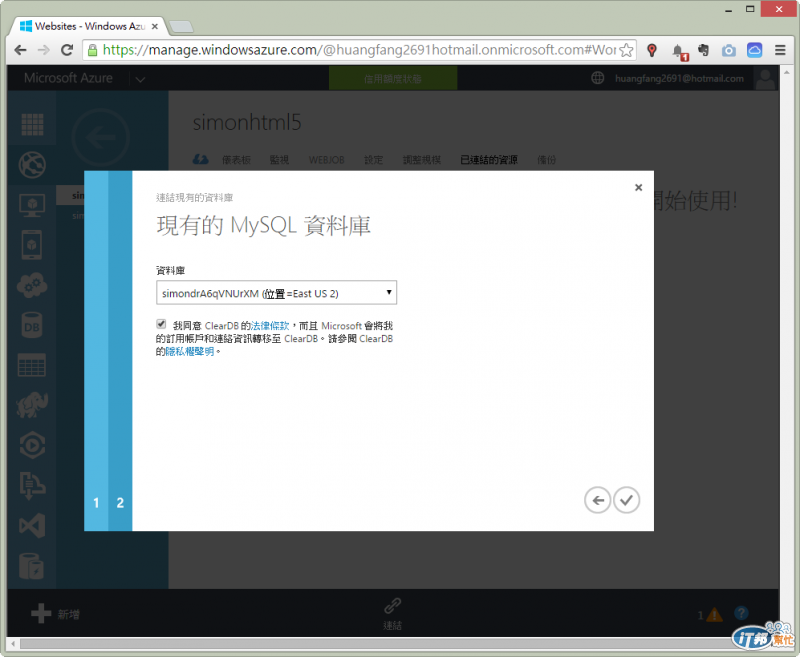800x657 pixels.
Task: Click the green credit status banner
Action: pyautogui.click(x=393, y=79)
